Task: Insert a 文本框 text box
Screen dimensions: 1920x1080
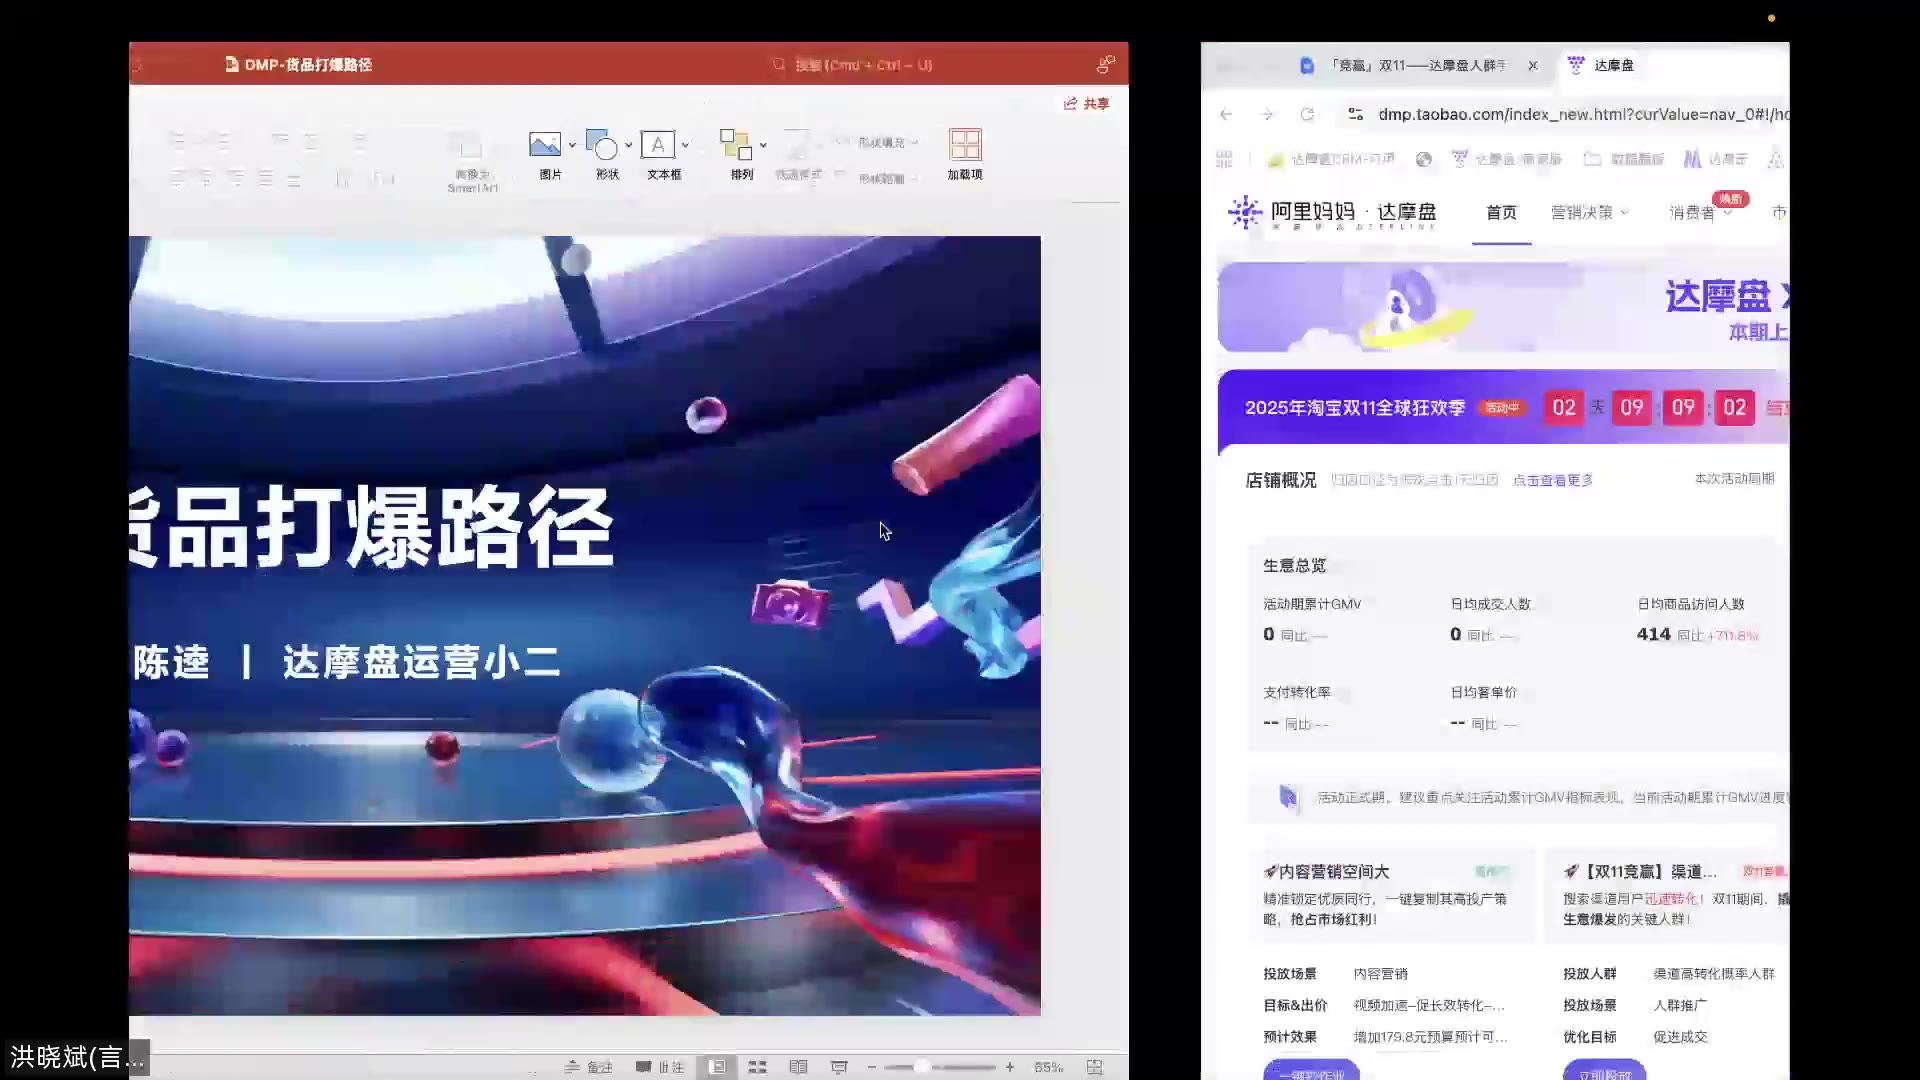Action: 660,155
